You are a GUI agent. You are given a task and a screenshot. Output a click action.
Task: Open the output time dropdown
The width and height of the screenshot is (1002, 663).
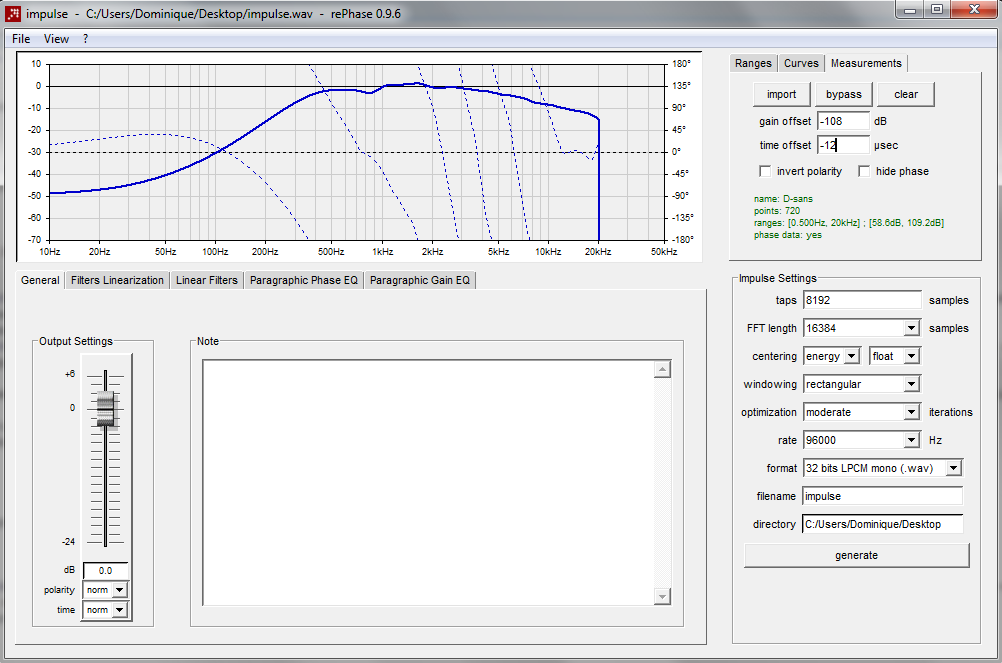119,610
